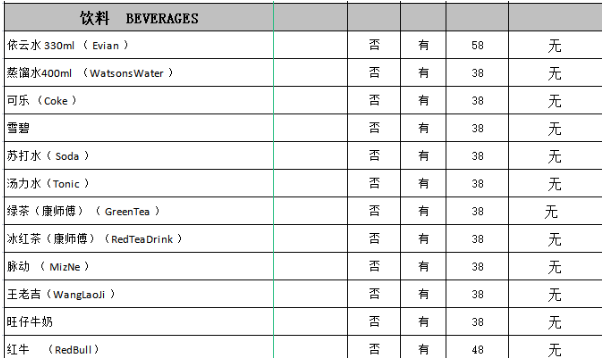Select the 饮料 BEVERAGES header cell
603x363 pixels.
click(x=139, y=18)
